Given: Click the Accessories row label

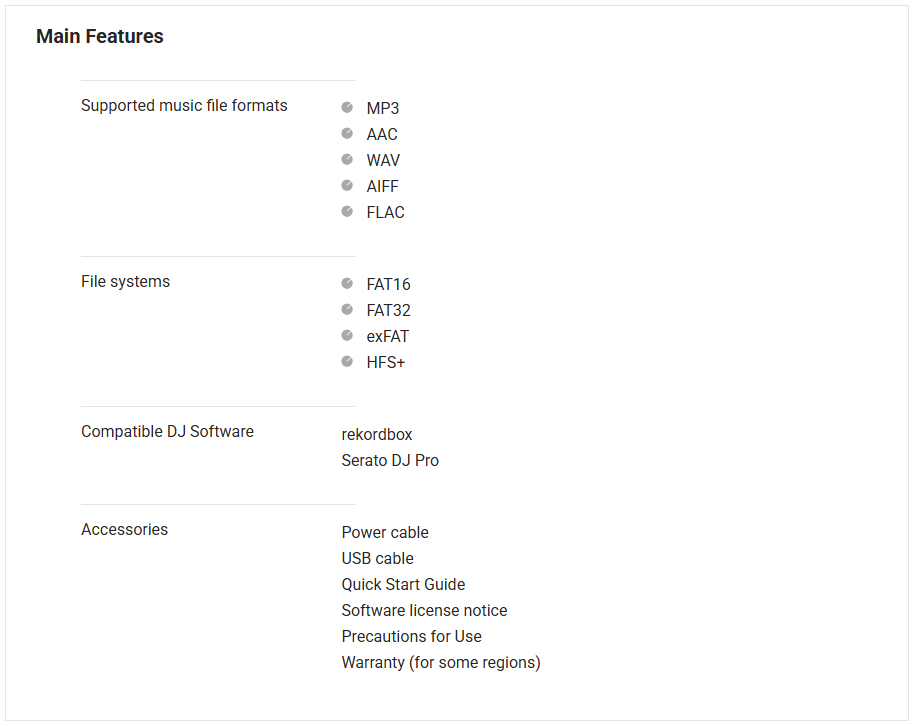Looking at the screenshot, I should [x=124, y=530].
